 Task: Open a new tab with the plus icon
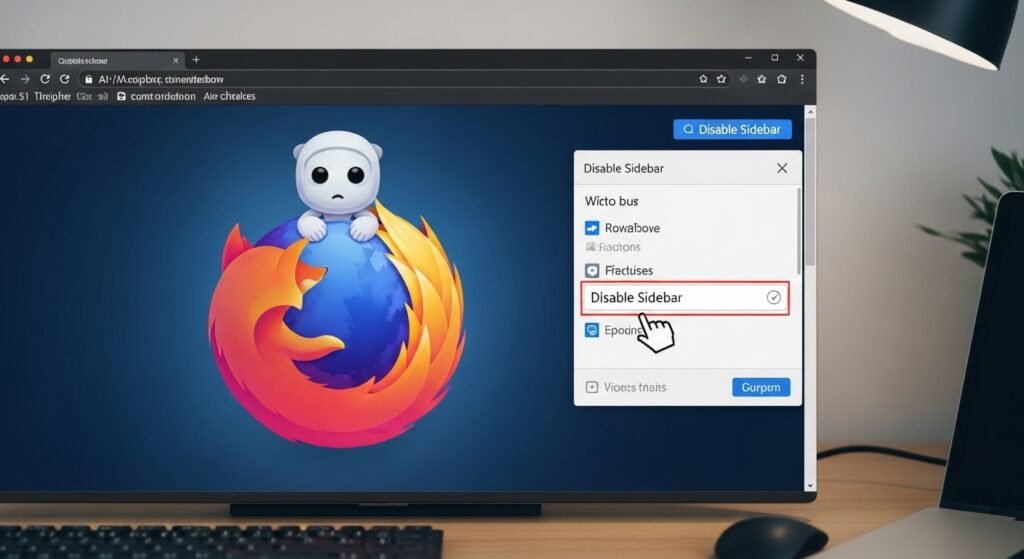coord(196,60)
